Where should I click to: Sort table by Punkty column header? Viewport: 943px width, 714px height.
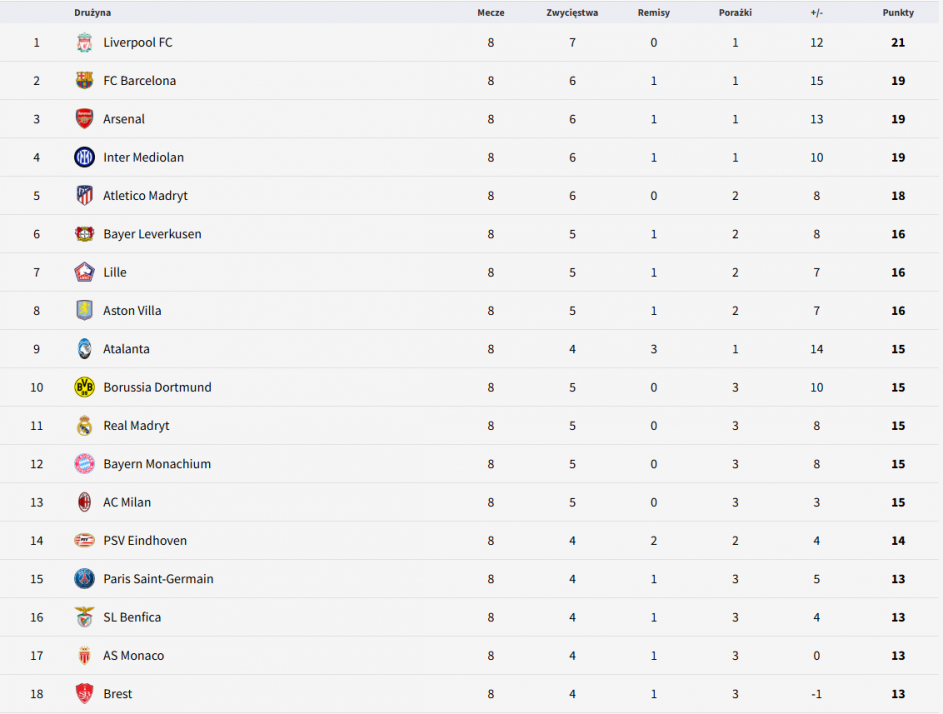pyautogui.click(x=897, y=13)
